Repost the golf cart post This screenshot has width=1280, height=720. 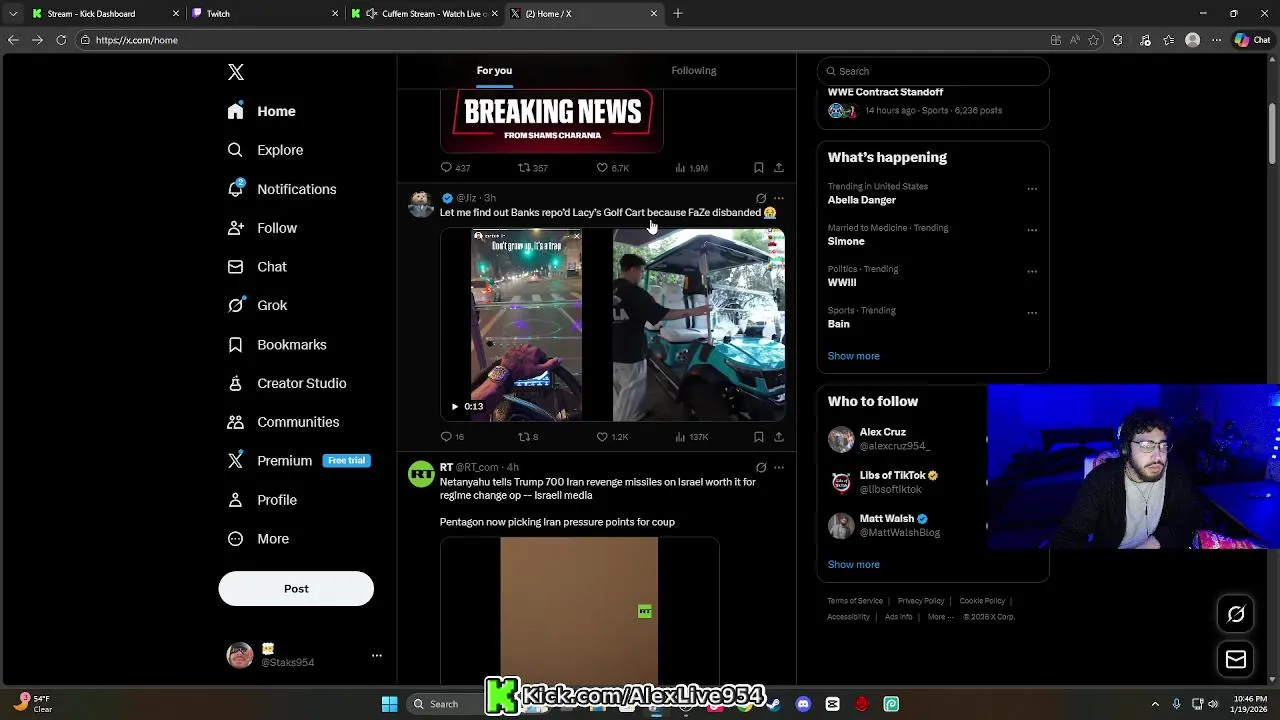(528, 437)
